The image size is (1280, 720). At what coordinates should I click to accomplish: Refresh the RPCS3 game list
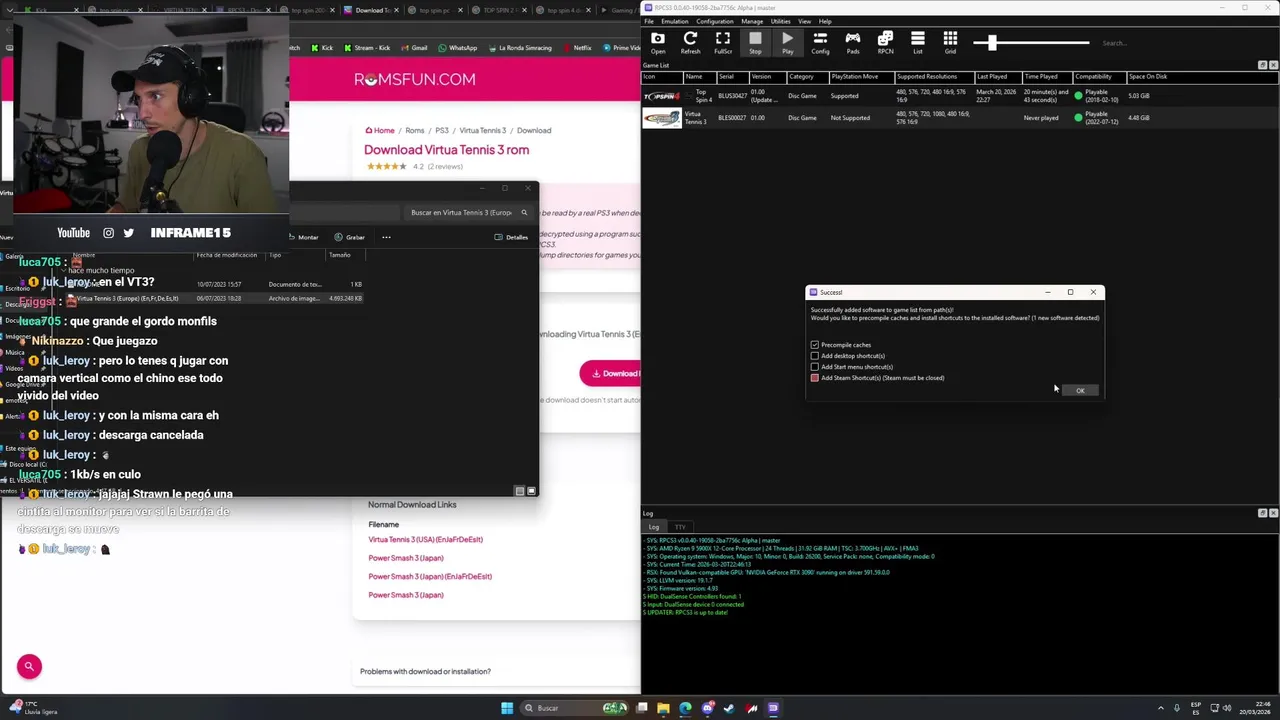tap(690, 43)
